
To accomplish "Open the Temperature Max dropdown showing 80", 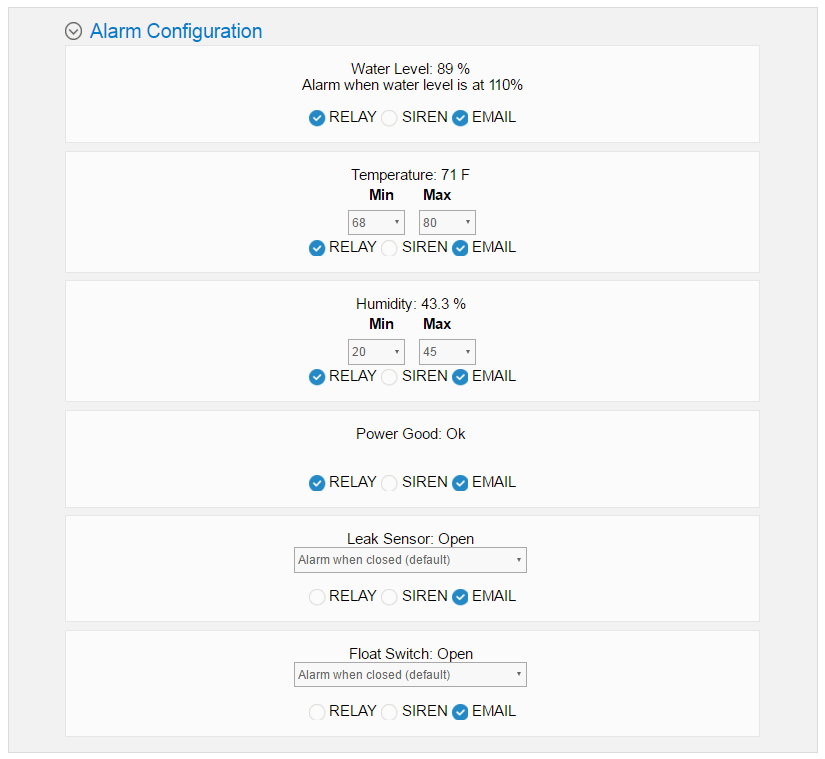I will pos(447,222).
